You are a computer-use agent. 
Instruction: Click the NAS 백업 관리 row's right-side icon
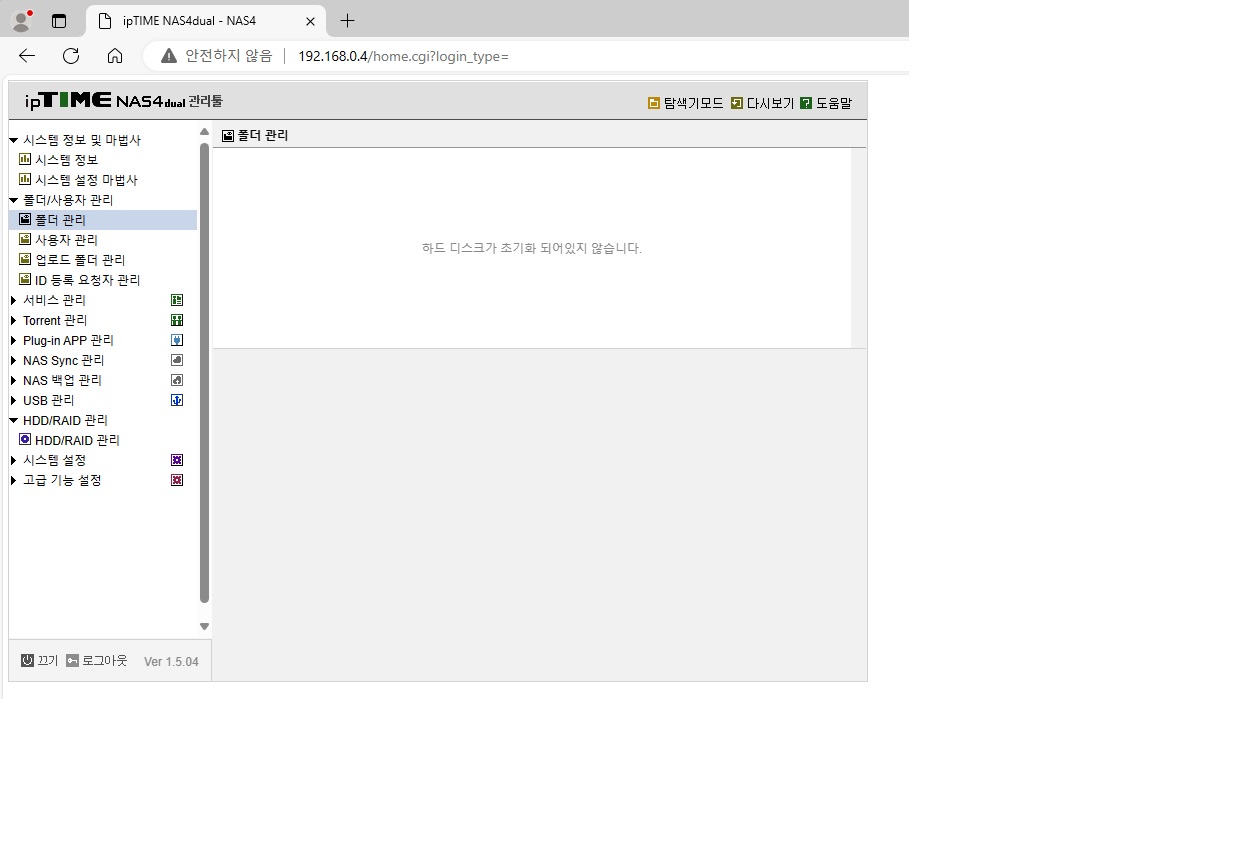[x=177, y=380]
